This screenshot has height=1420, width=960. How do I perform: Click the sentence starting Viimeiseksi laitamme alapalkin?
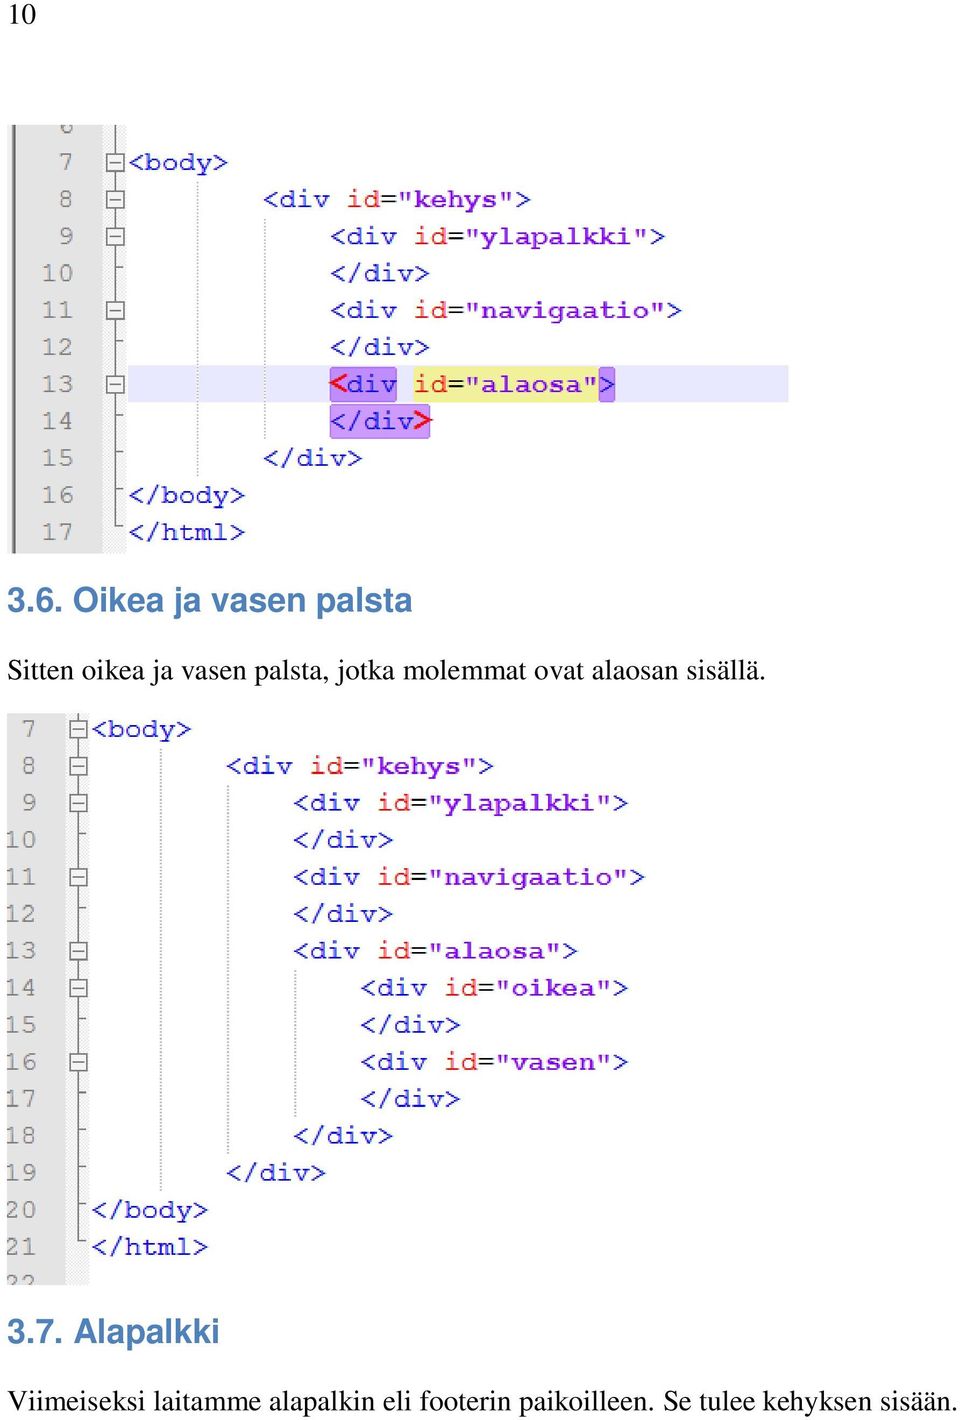point(482,1401)
